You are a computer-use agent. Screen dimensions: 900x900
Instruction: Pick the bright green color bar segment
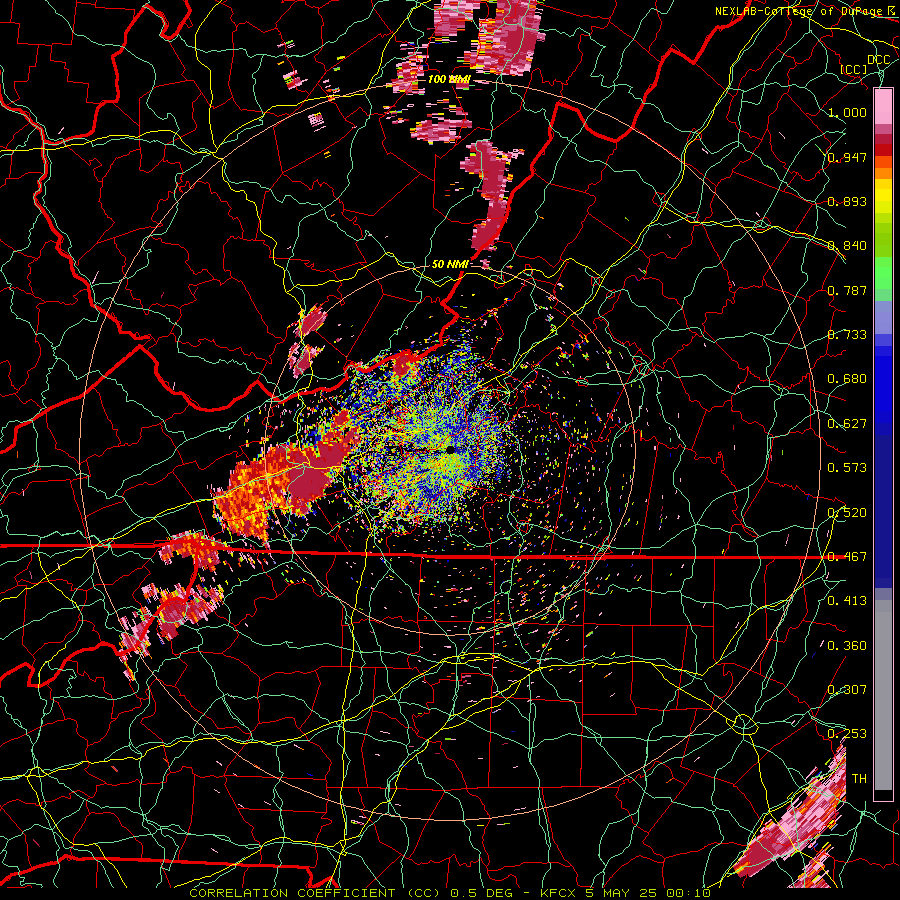point(883,273)
